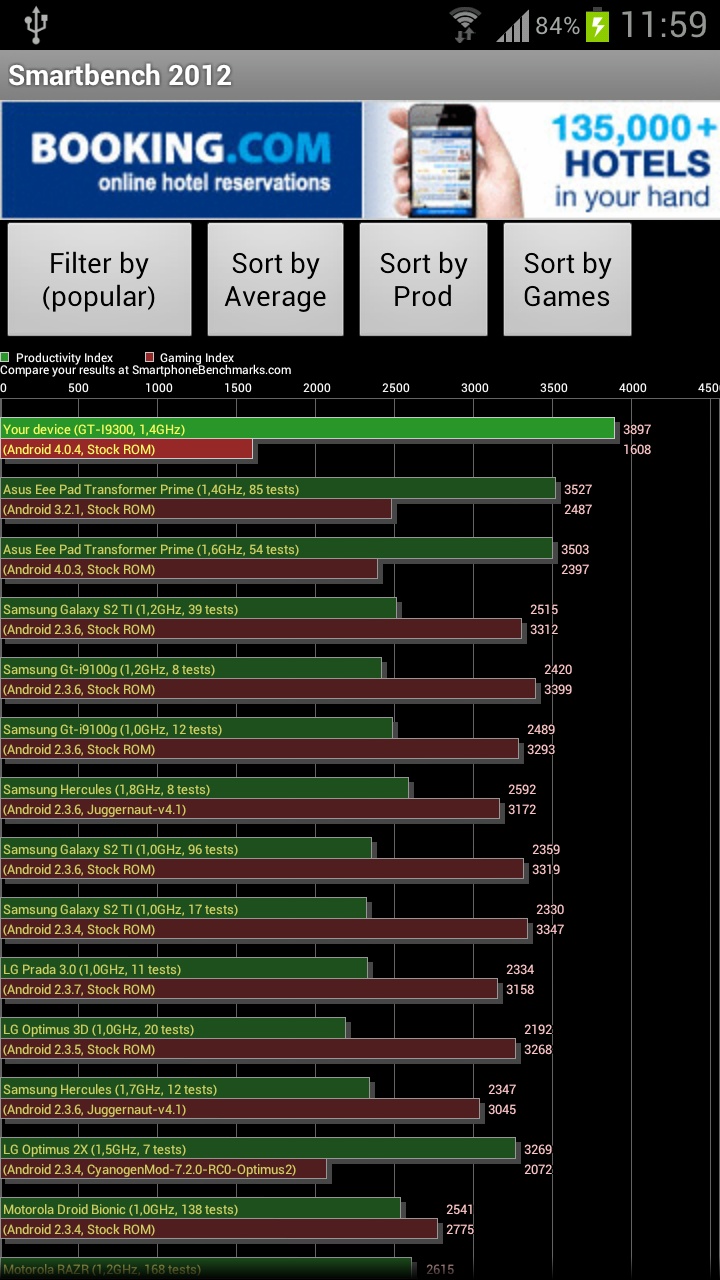
Task: Tap the 1608 gaming score
Action: point(637,449)
